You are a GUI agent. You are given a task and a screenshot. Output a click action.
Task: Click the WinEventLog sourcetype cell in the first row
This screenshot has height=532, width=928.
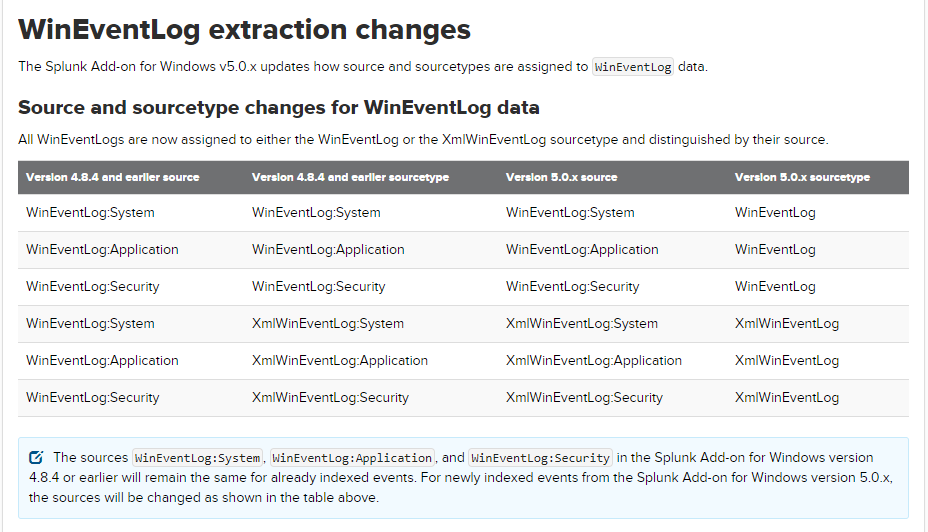pyautogui.click(x=775, y=212)
